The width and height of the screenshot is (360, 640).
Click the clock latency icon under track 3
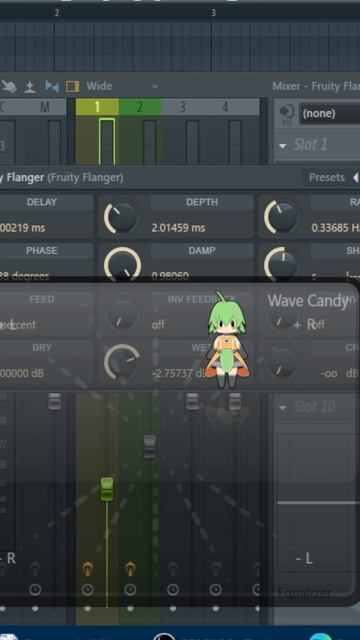(173, 589)
